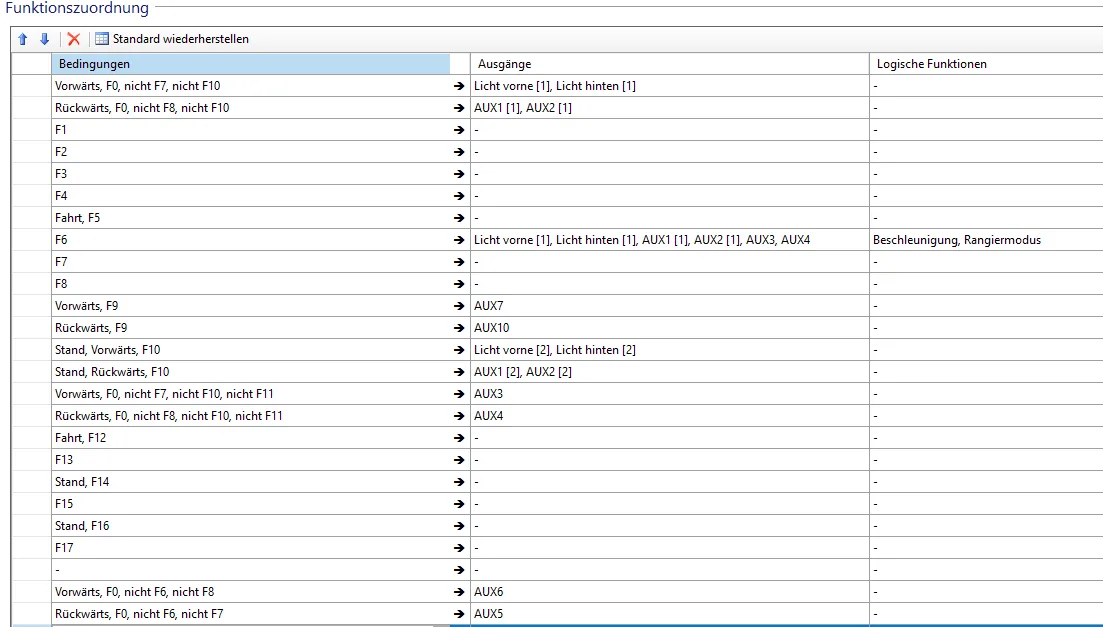Move the selected row down with the blue down arrow
This screenshot has height=627, width=1103.
(x=44, y=39)
